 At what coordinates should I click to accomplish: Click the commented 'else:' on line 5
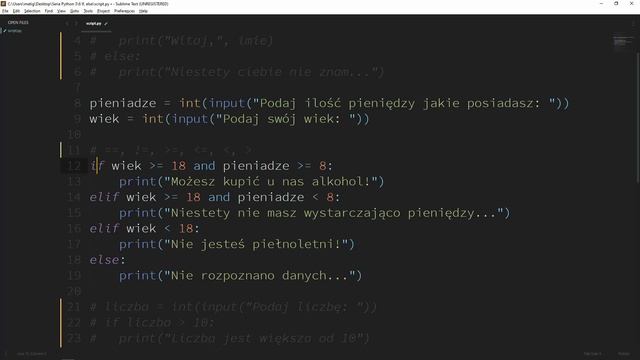(x=122, y=56)
